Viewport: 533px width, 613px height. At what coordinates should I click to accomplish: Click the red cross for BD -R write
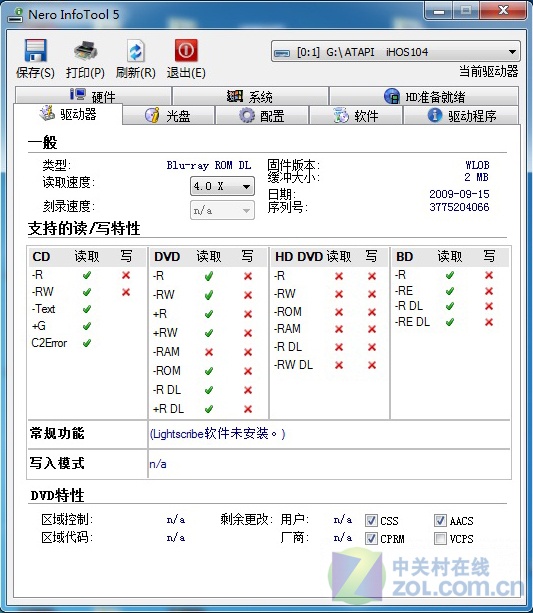pos(489,275)
